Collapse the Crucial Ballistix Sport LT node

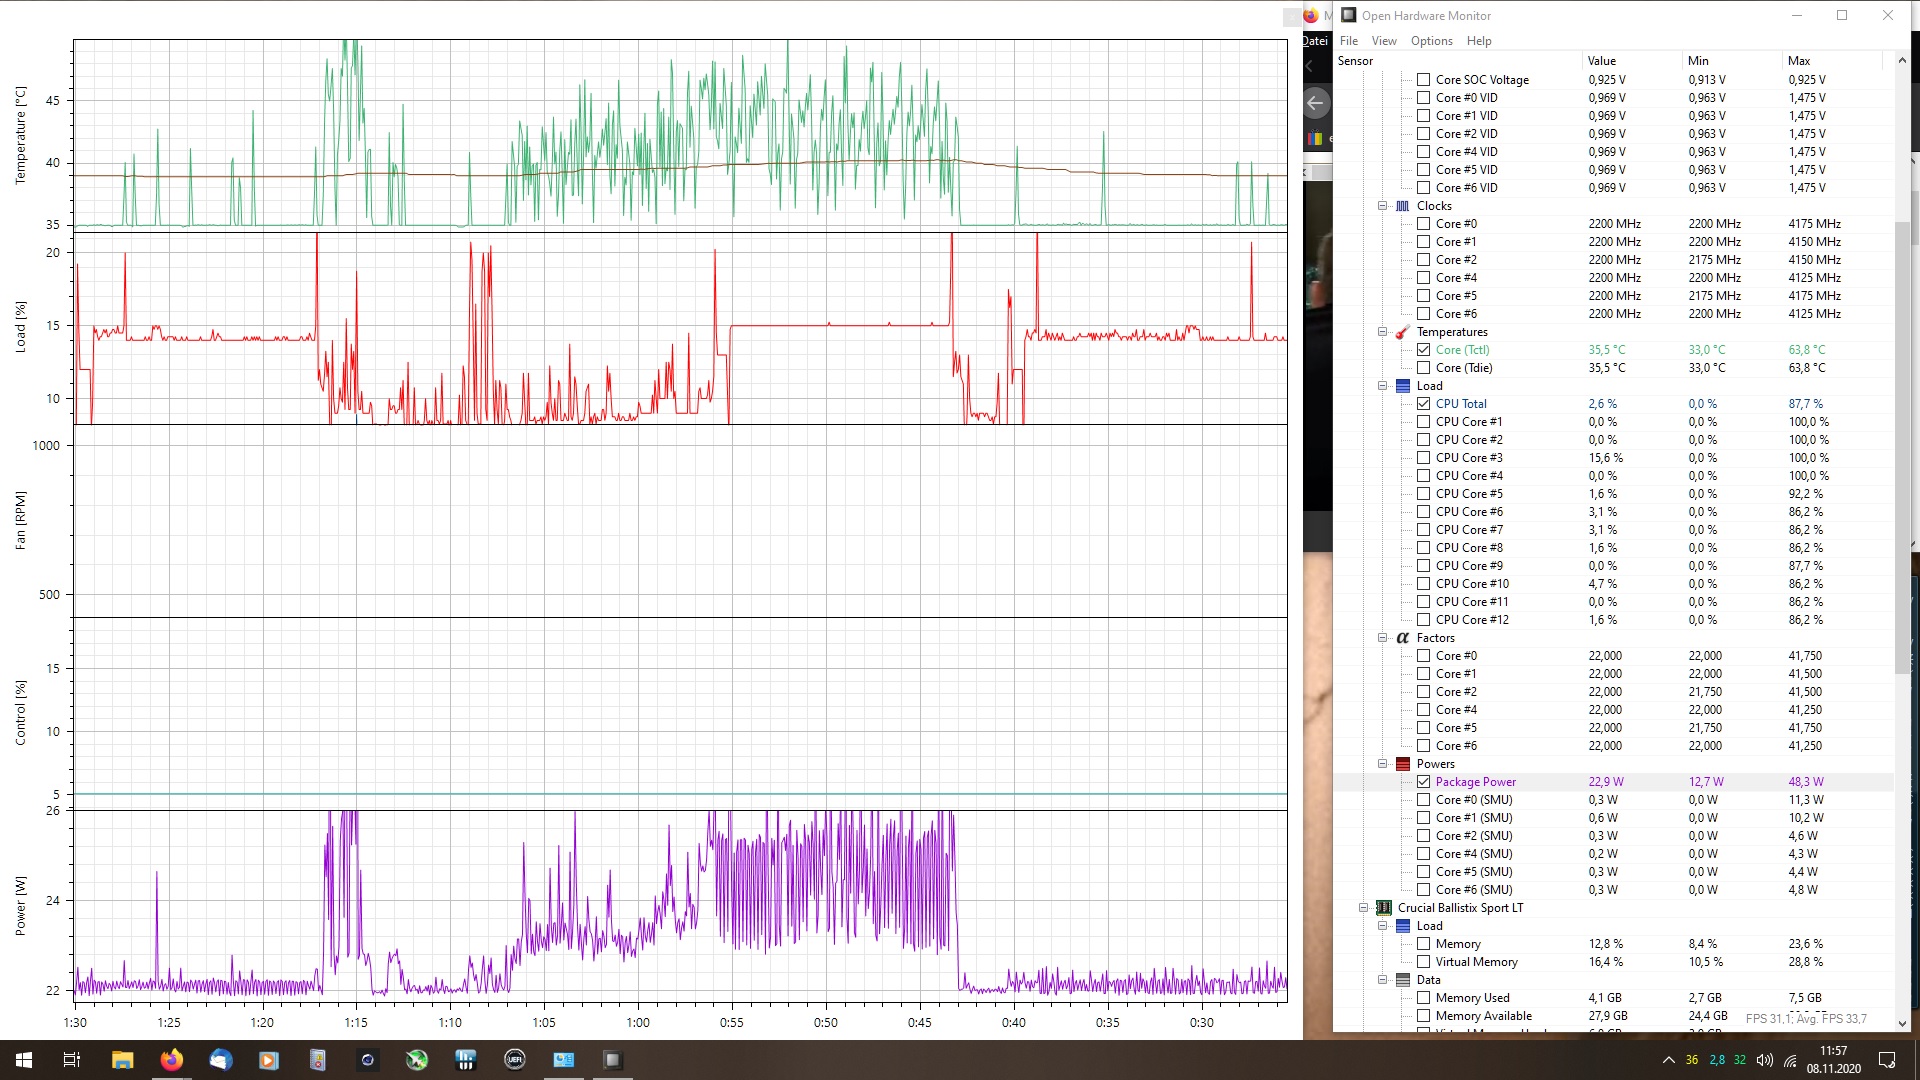(1363, 908)
